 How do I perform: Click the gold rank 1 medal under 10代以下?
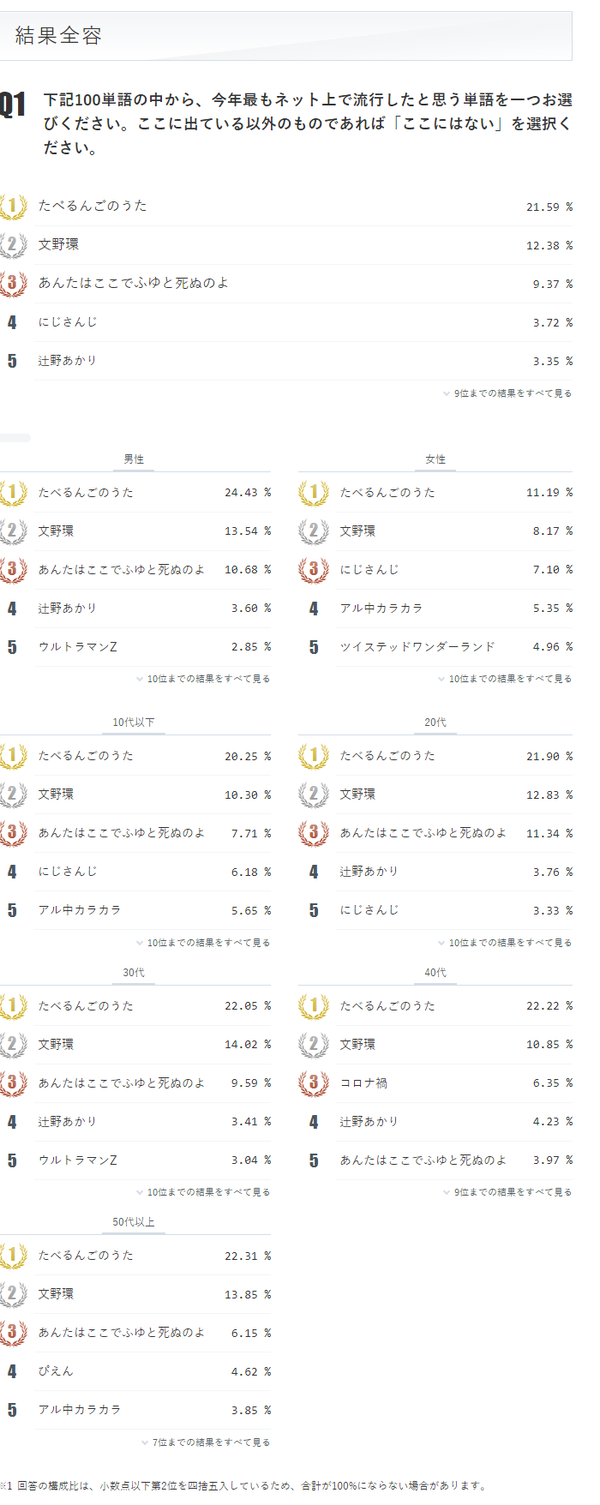pos(12,756)
